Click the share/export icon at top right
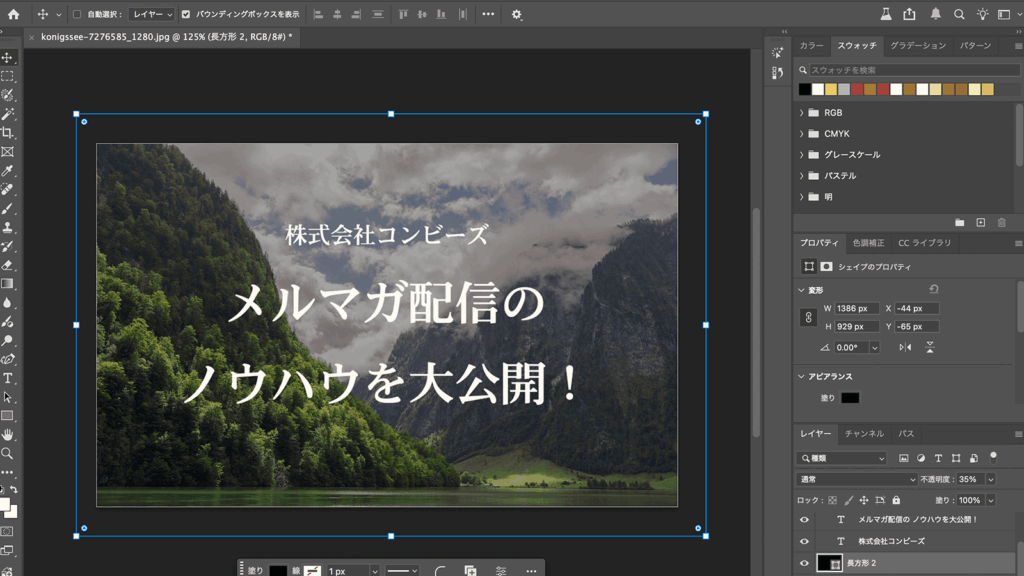 (909, 14)
